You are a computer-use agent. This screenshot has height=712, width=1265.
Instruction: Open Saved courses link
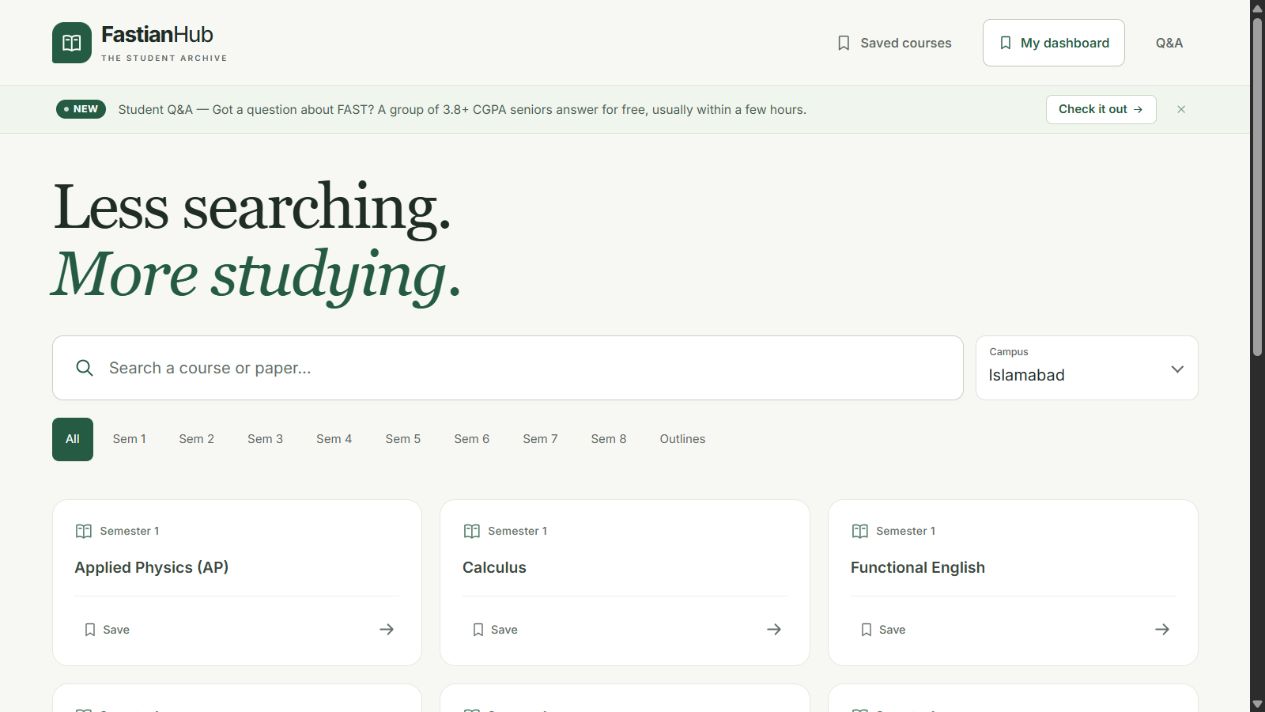point(894,43)
